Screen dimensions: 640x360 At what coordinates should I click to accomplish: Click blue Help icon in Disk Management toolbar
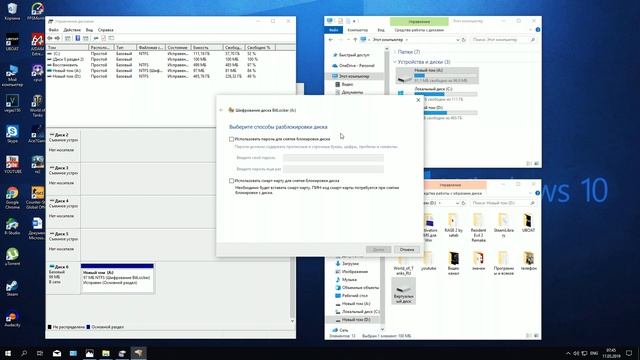click(78, 38)
